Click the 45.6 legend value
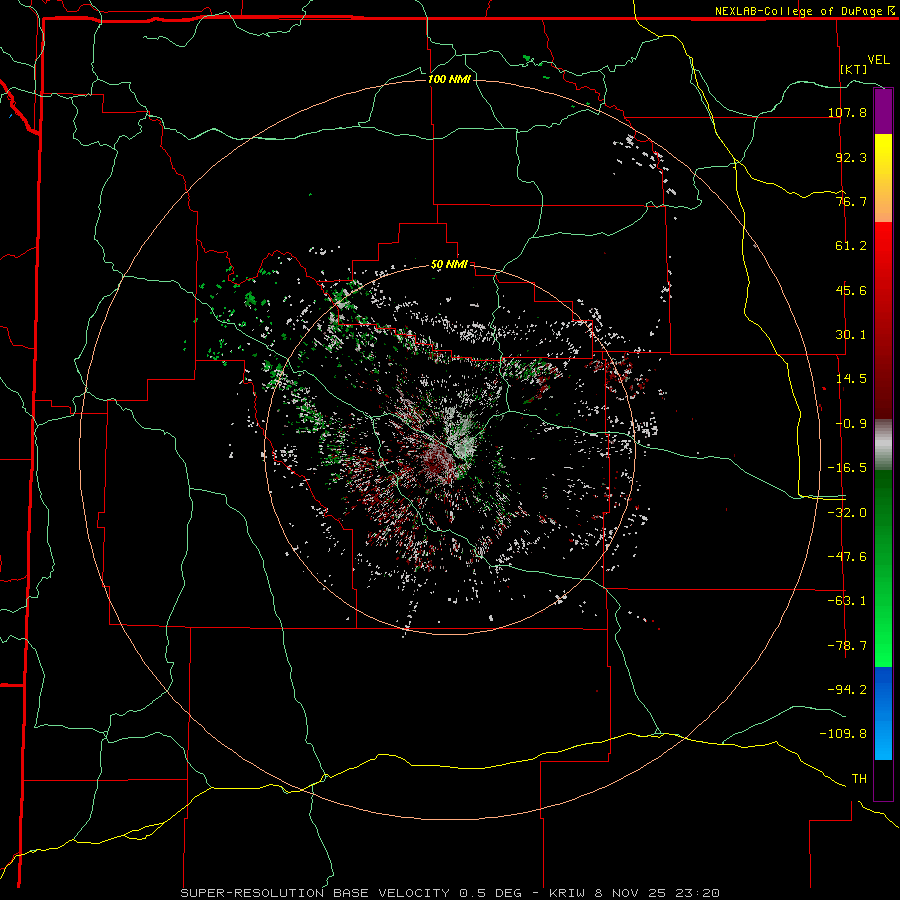 (851, 290)
